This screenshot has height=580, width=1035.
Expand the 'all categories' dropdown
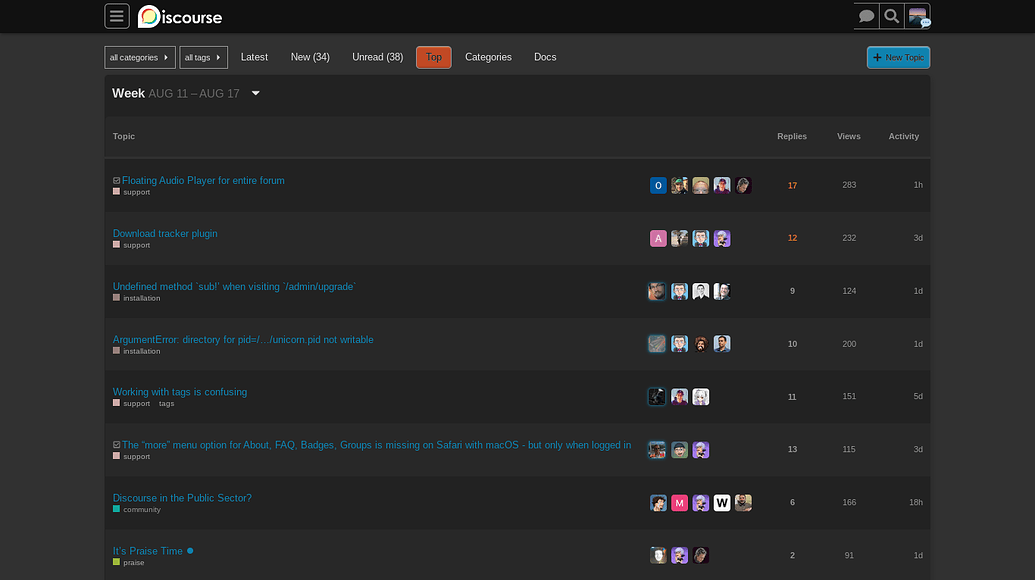[x=140, y=58]
